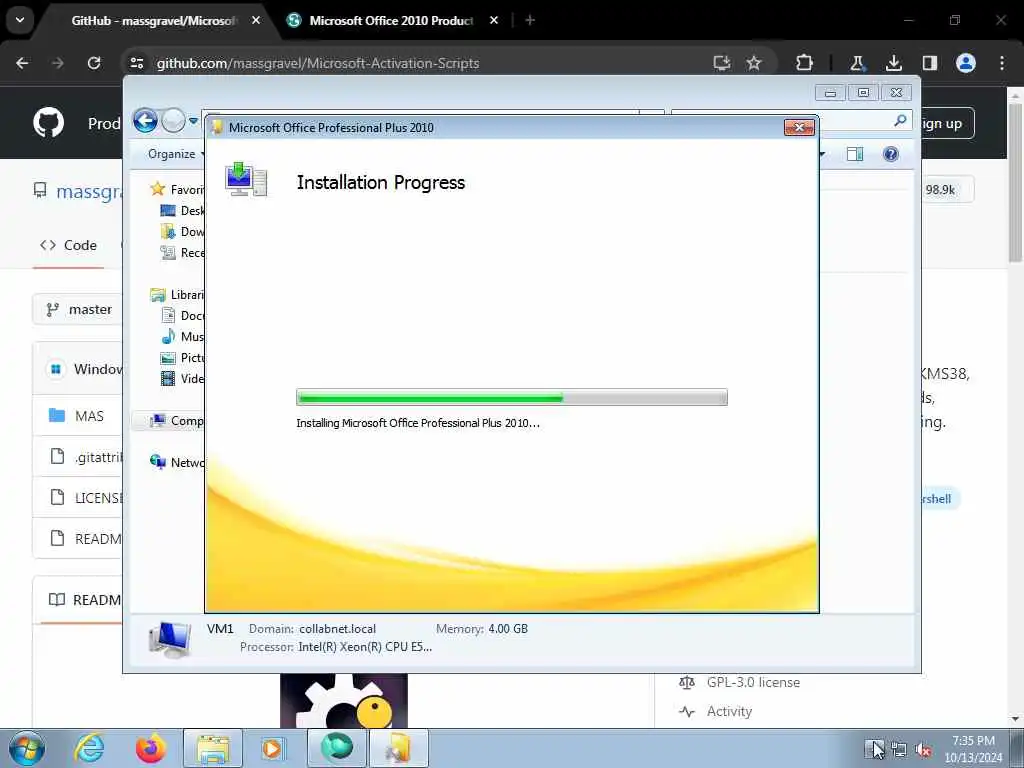Click install app icon in address bar

pyautogui.click(x=721, y=63)
